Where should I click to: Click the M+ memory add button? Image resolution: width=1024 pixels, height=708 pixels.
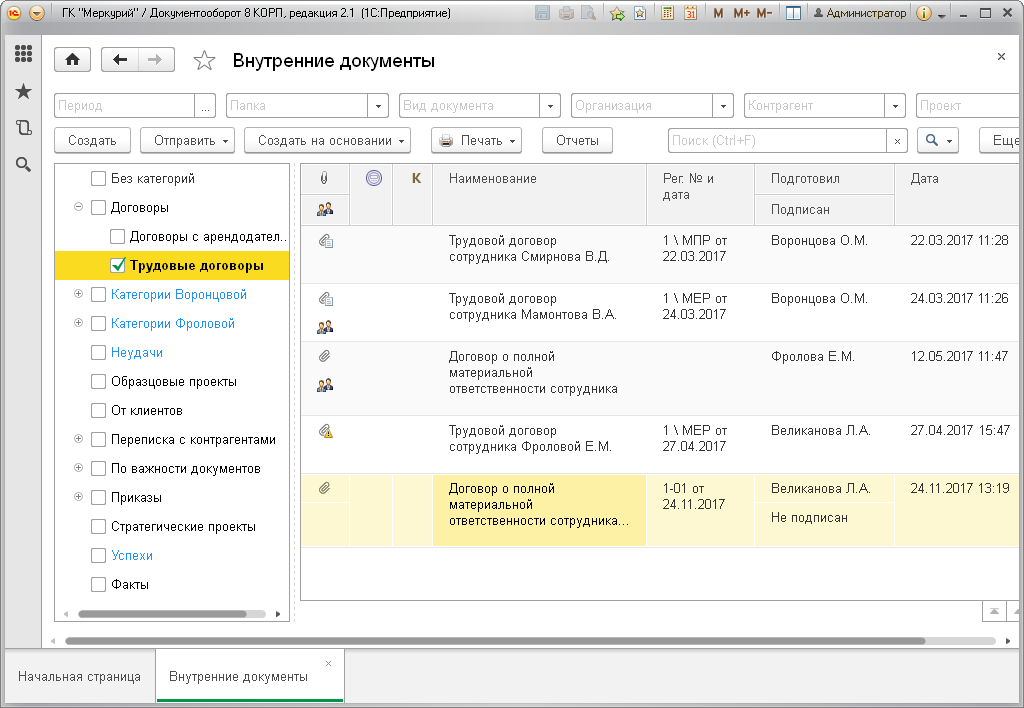point(741,13)
